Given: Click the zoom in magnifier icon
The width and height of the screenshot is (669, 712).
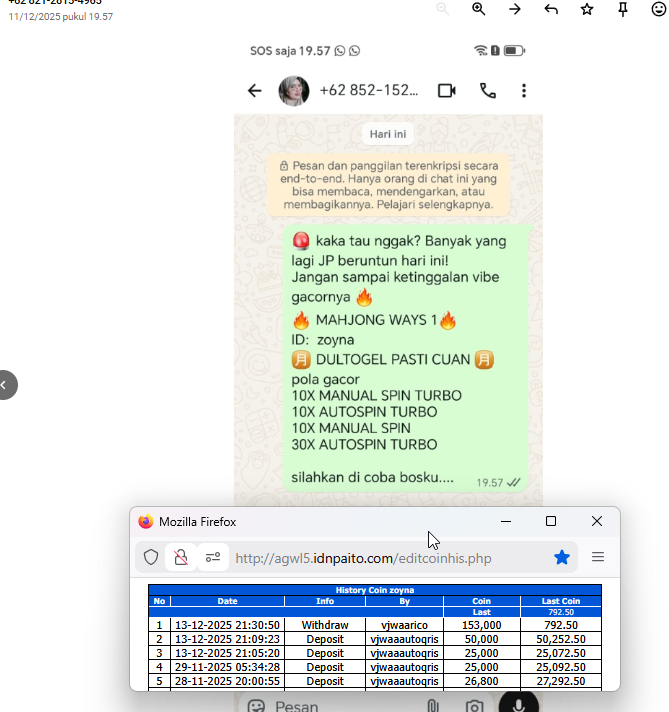Looking at the screenshot, I should (x=478, y=9).
